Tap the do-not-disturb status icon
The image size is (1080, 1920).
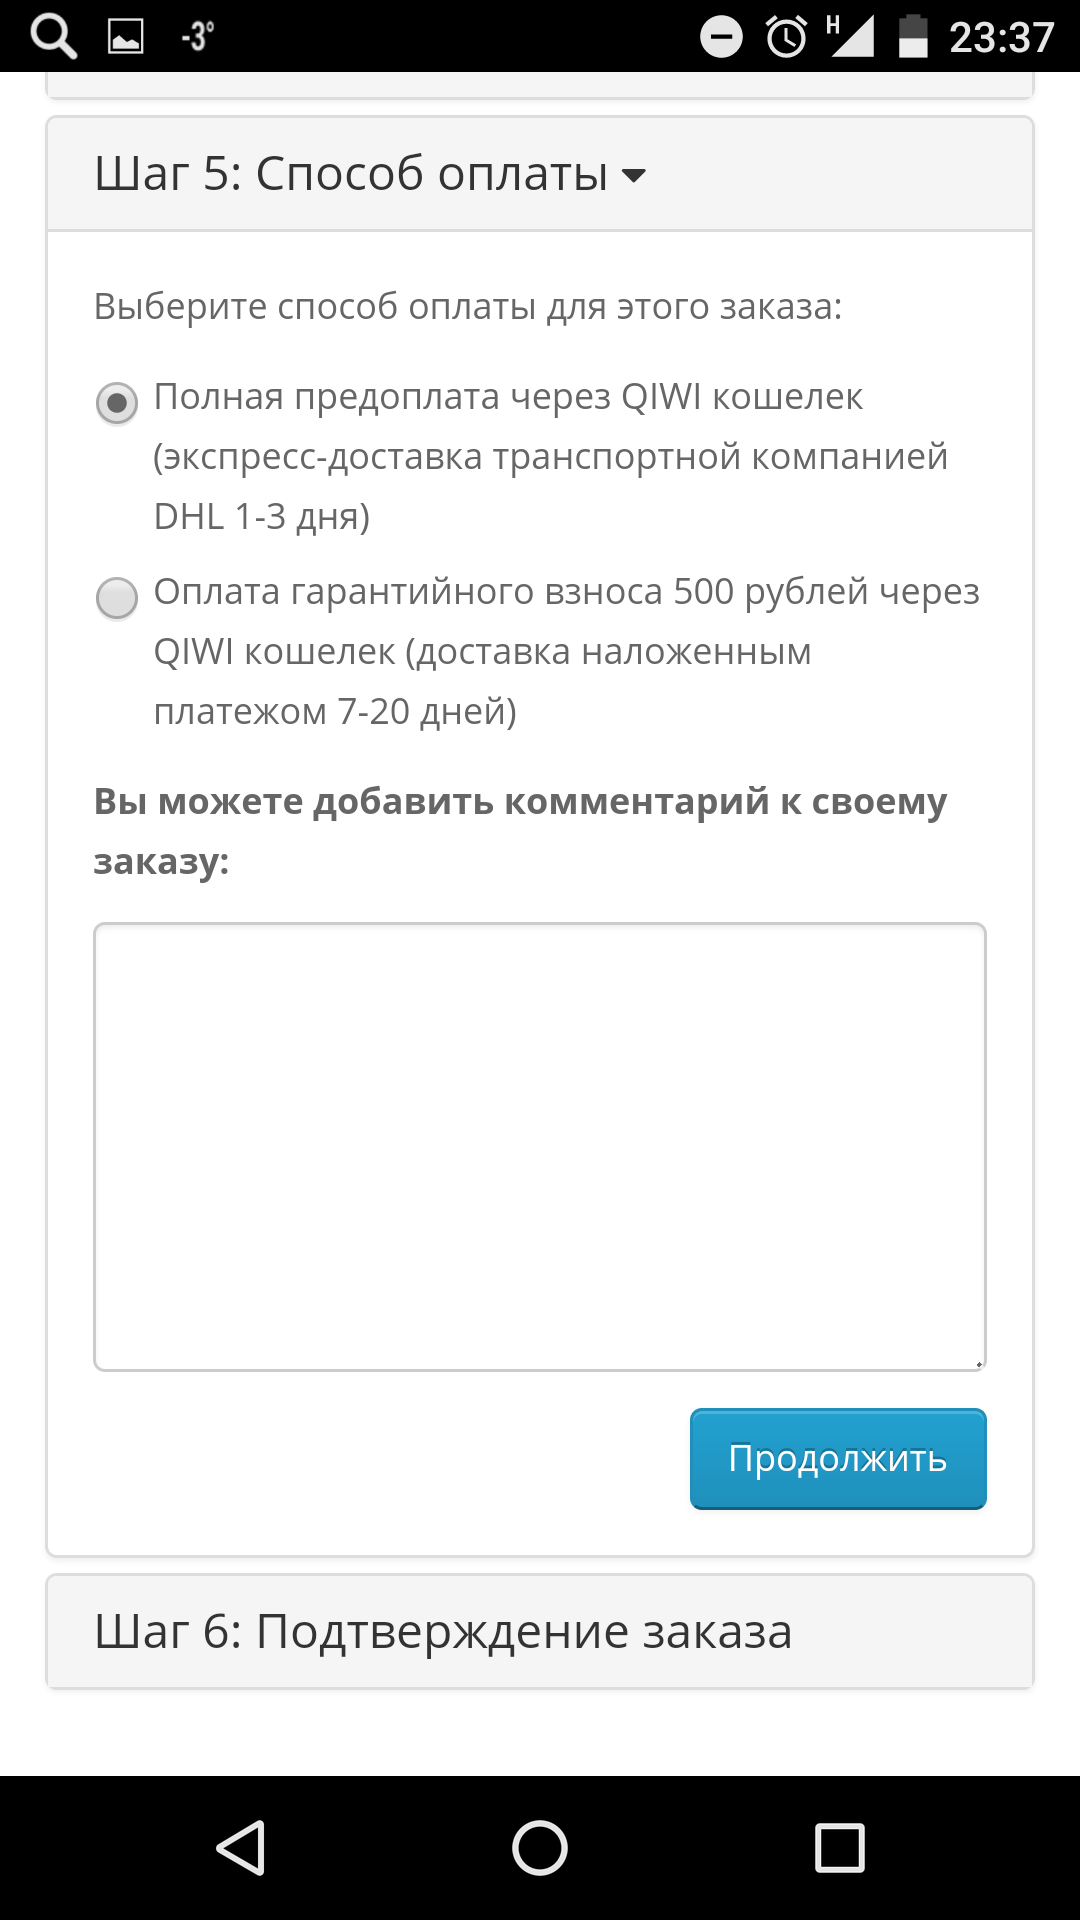point(721,37)
